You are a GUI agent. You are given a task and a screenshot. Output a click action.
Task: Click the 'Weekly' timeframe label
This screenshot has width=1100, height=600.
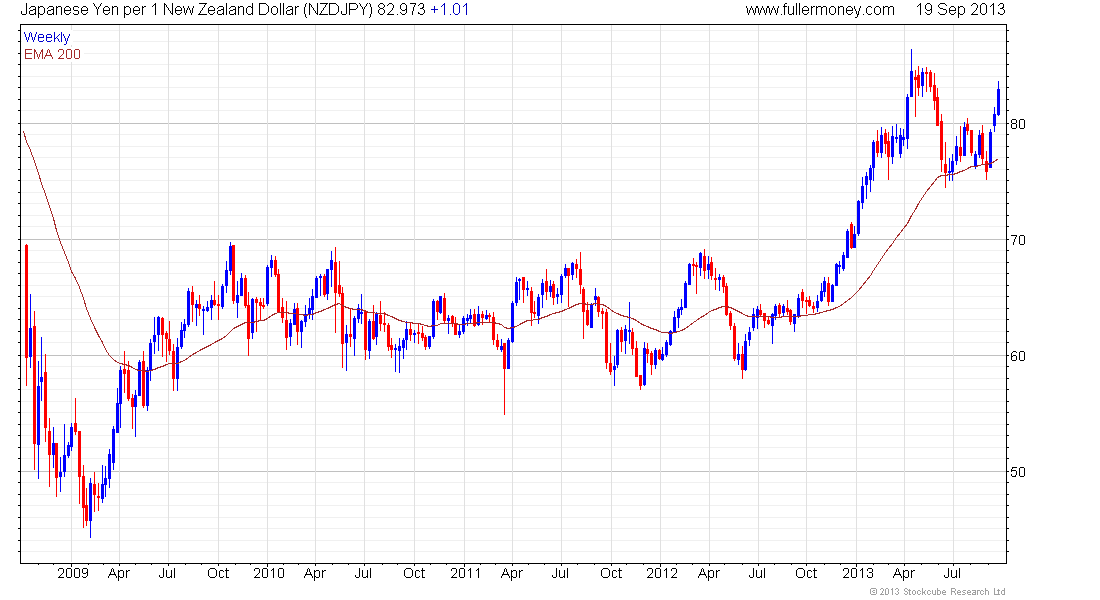tap(47, 37)
